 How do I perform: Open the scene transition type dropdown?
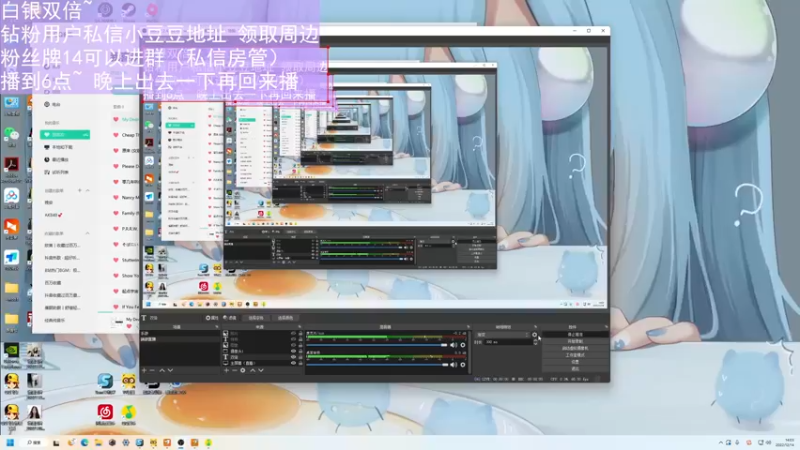coord(503,335)
